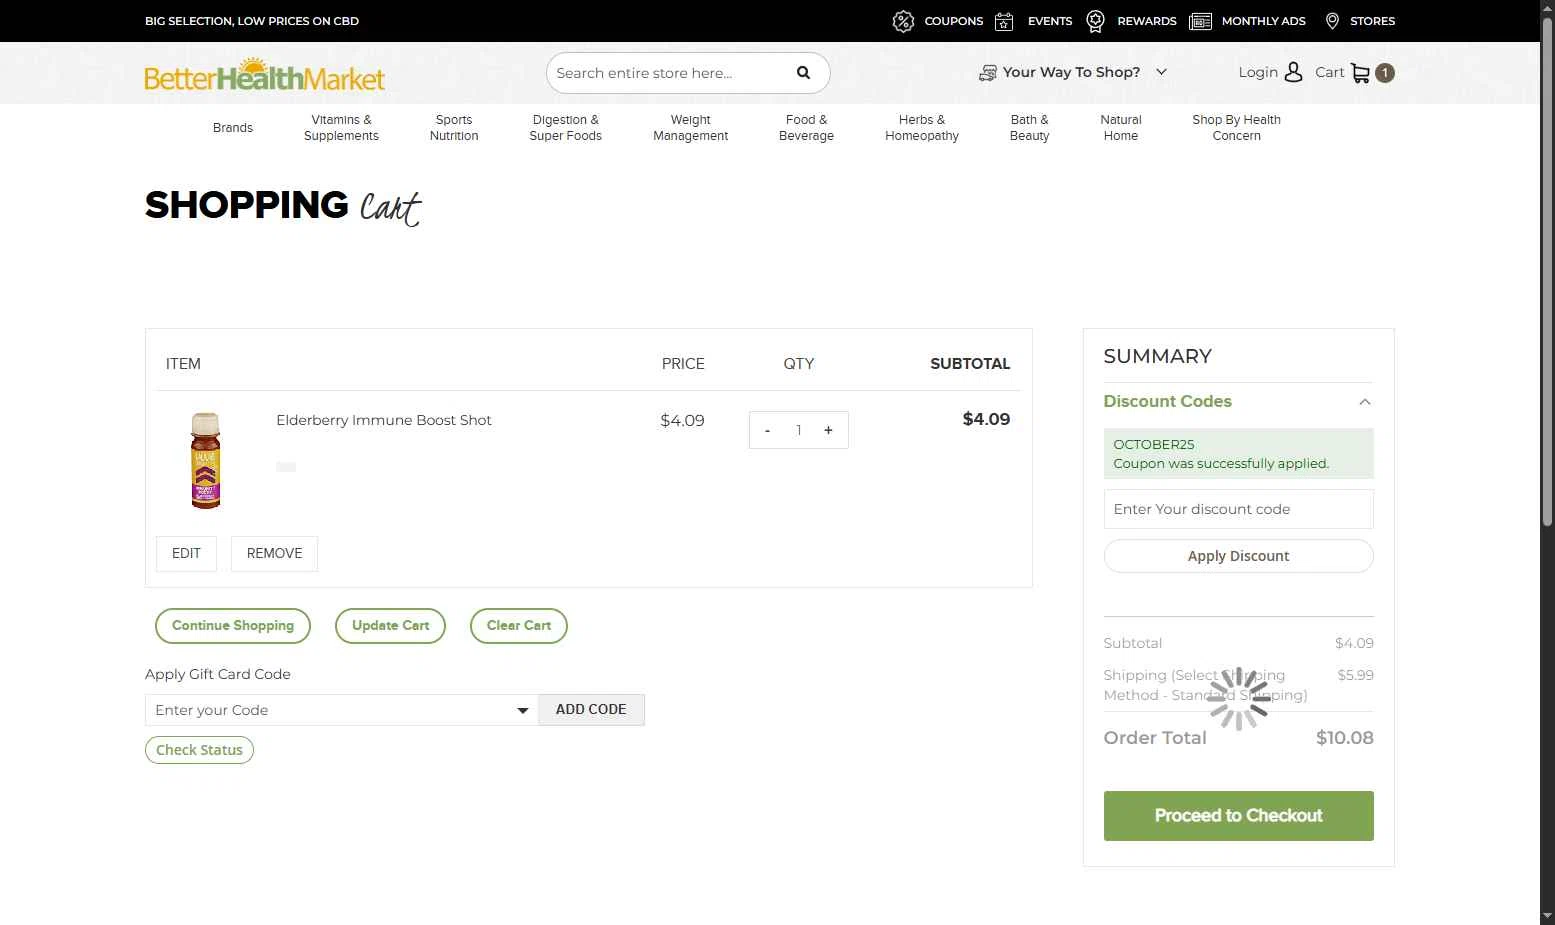Click the Rewards ribbon icon
The width and height of the screenshot is (1555, 925).
[1095, 21]
